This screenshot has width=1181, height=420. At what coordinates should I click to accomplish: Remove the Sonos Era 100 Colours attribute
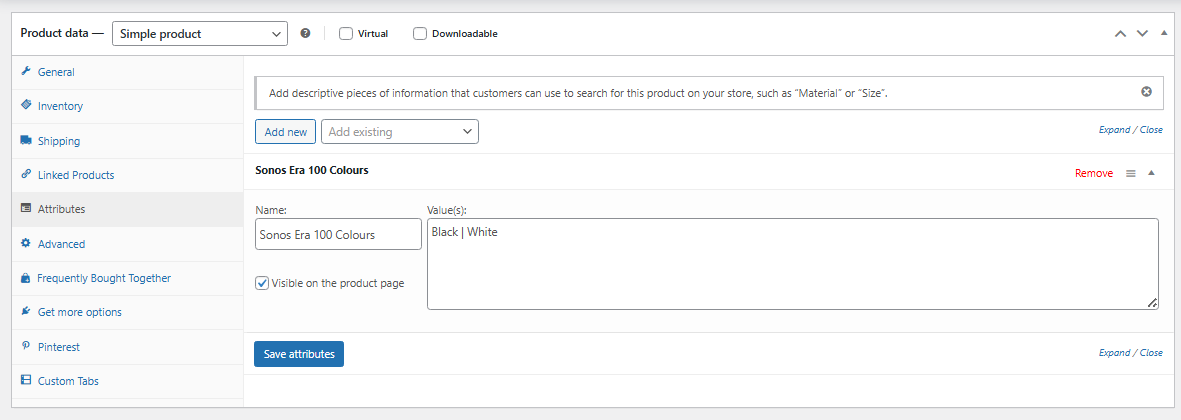pyautogui.click(x=1094, y=173)
